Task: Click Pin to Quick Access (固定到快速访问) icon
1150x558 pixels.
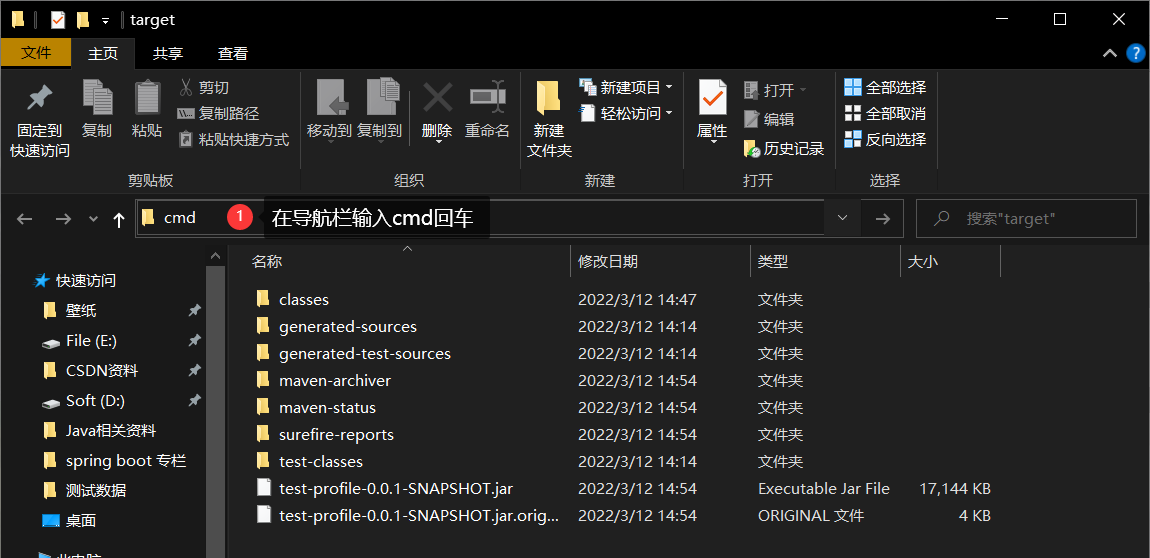Action: tap(40, 98)
